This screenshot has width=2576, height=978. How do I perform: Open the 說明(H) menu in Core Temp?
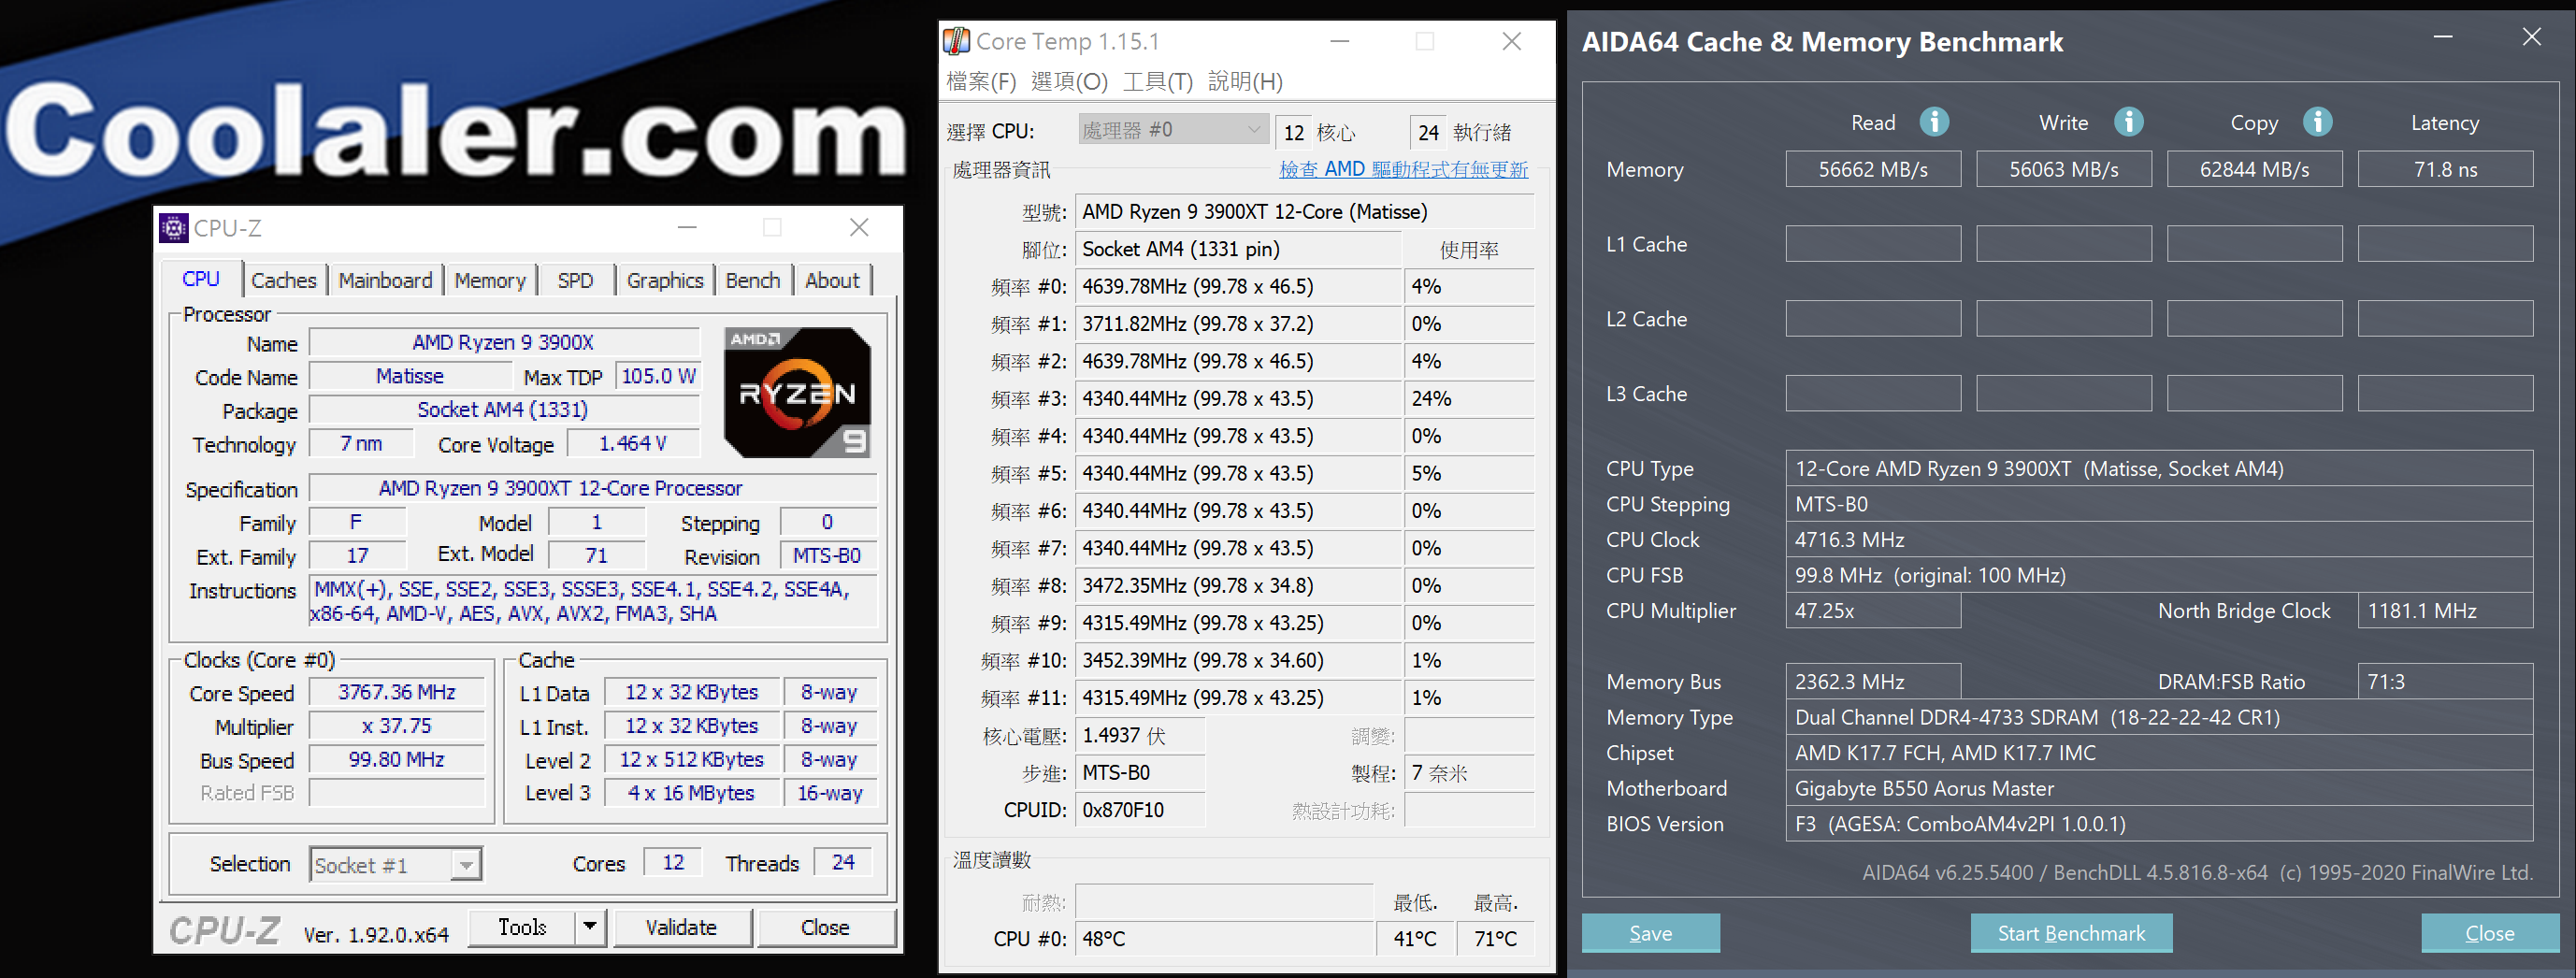click(1245, 81)
